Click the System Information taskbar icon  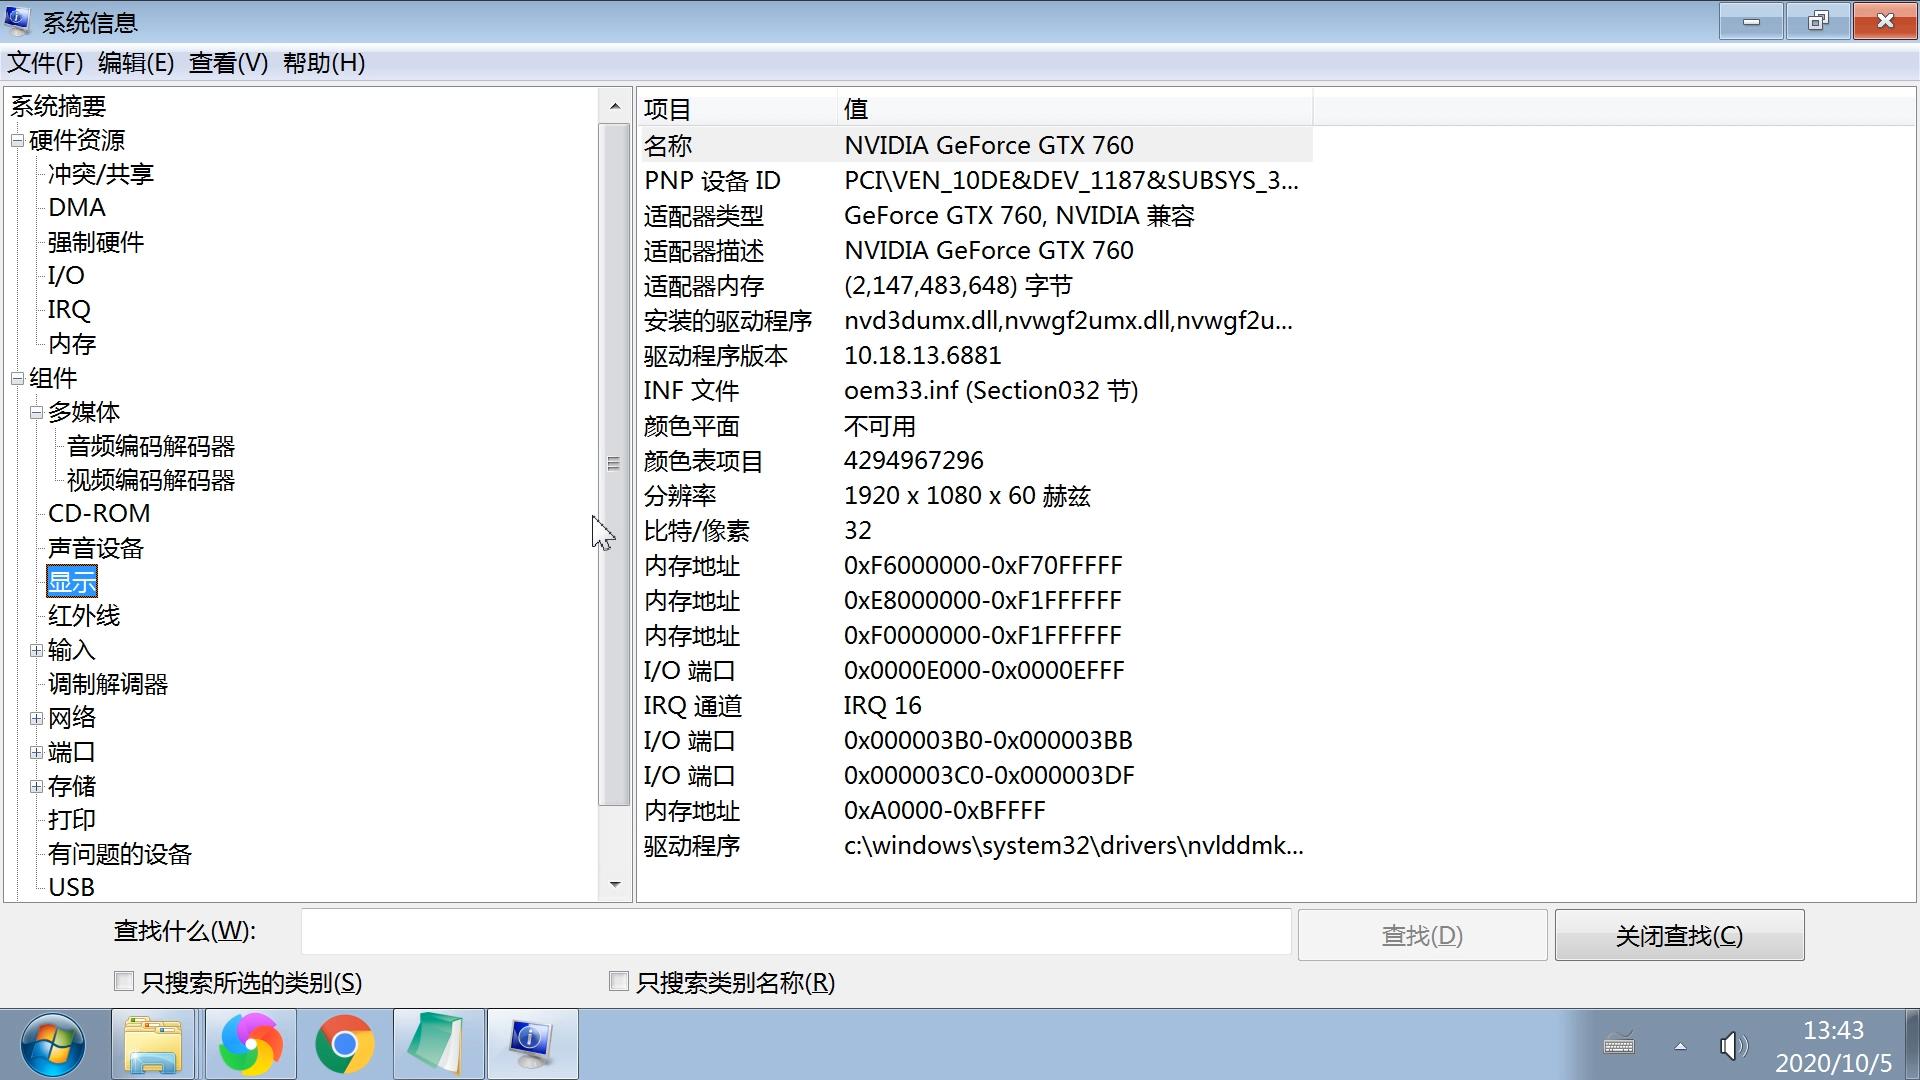pos(531,1045)
